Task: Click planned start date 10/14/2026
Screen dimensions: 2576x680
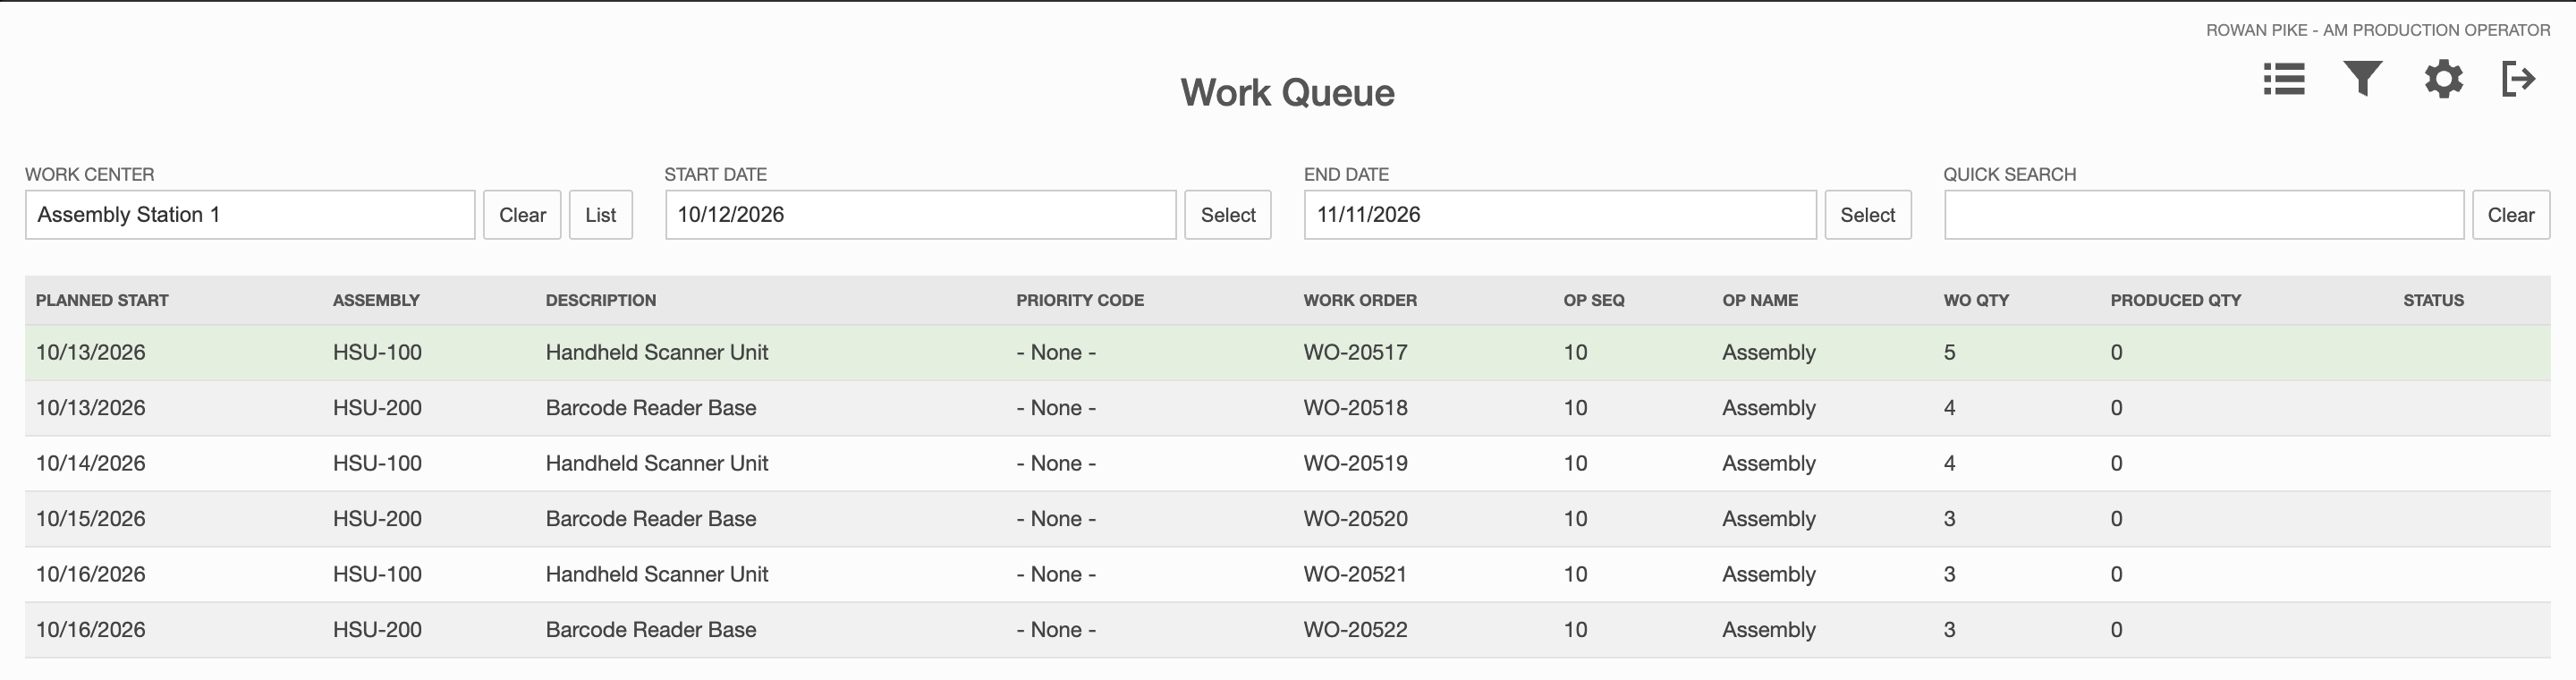Action: click(x=91, y=463)
